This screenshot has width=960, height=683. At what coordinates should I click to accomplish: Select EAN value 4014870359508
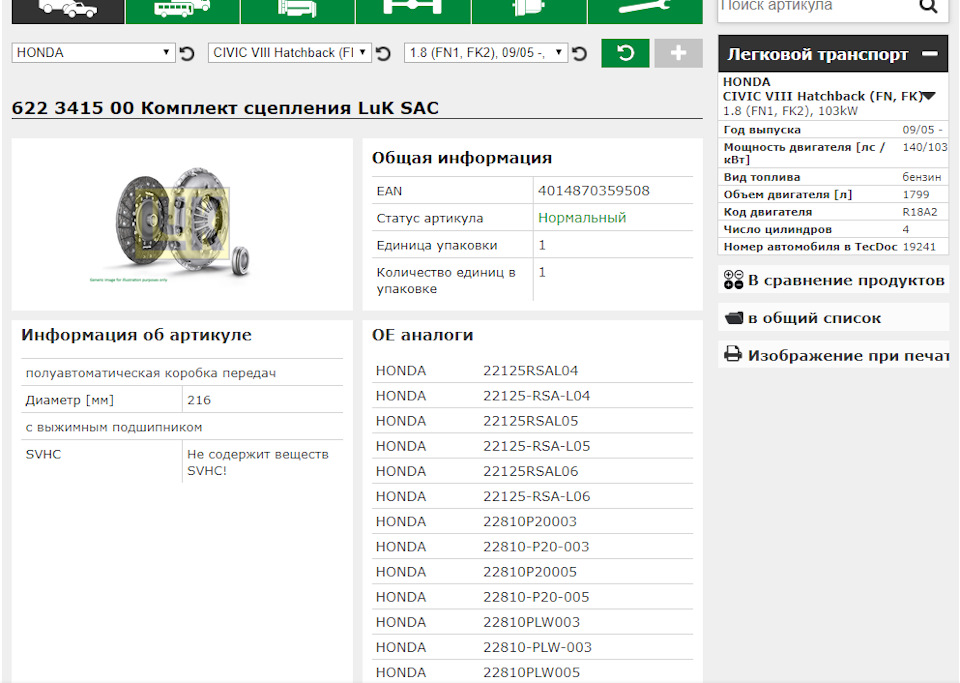tap(593, 191)
